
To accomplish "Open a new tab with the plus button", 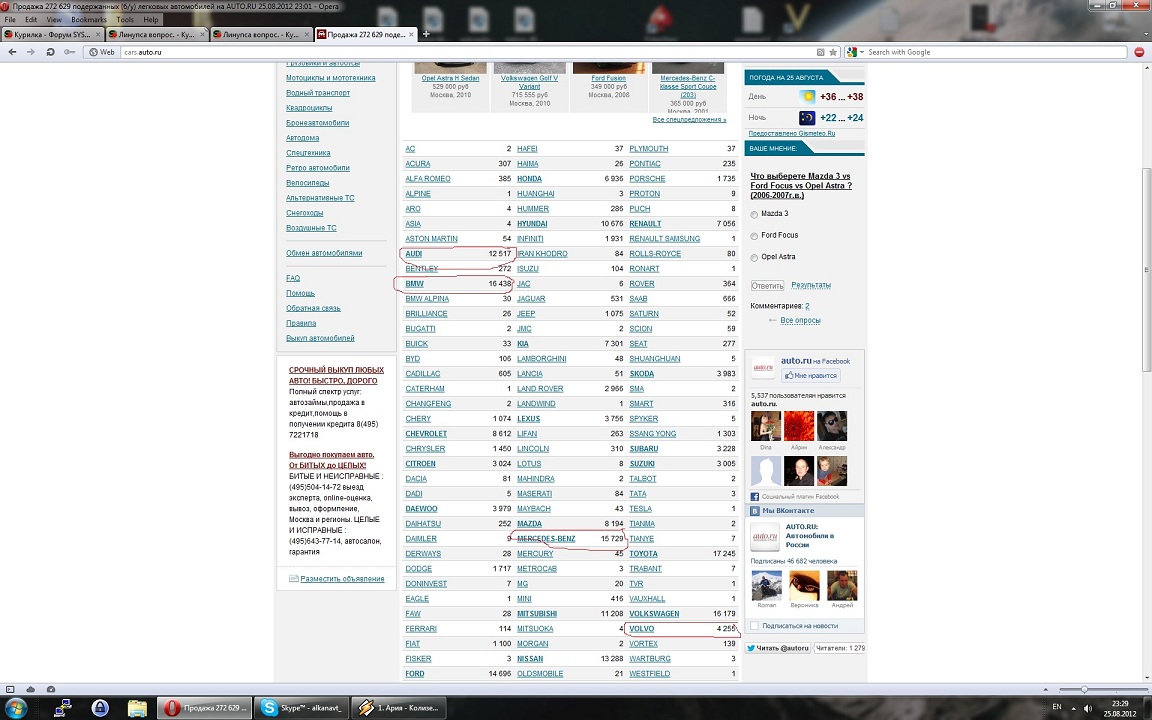I will coord(426,34).
